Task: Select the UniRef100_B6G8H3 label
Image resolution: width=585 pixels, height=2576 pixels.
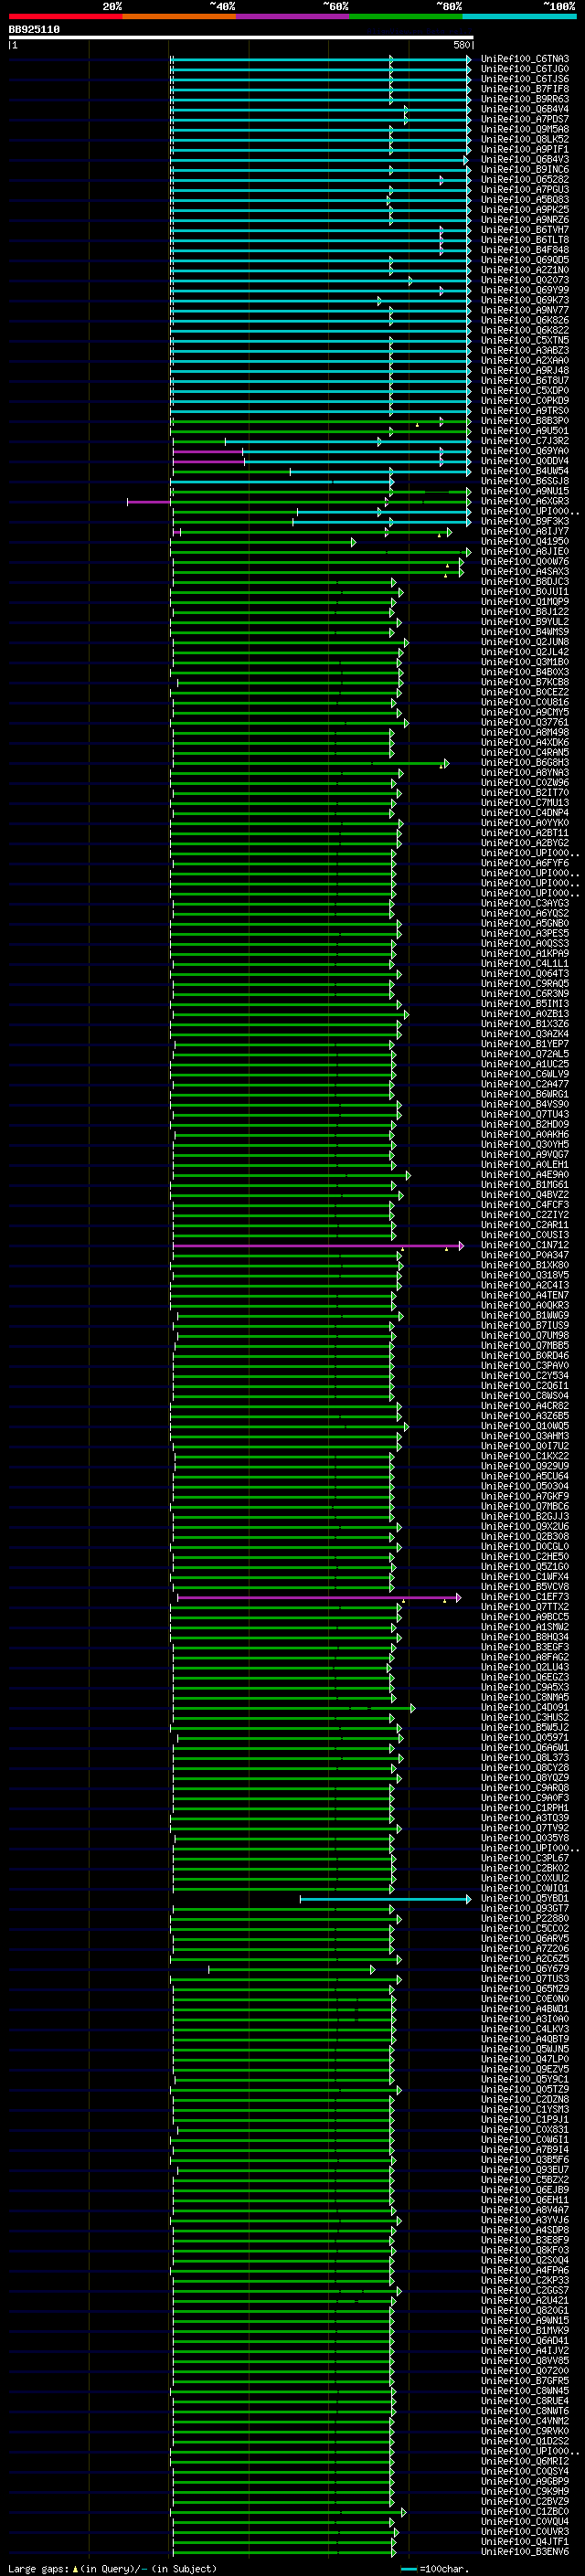Action: click(x=525, y=762)
